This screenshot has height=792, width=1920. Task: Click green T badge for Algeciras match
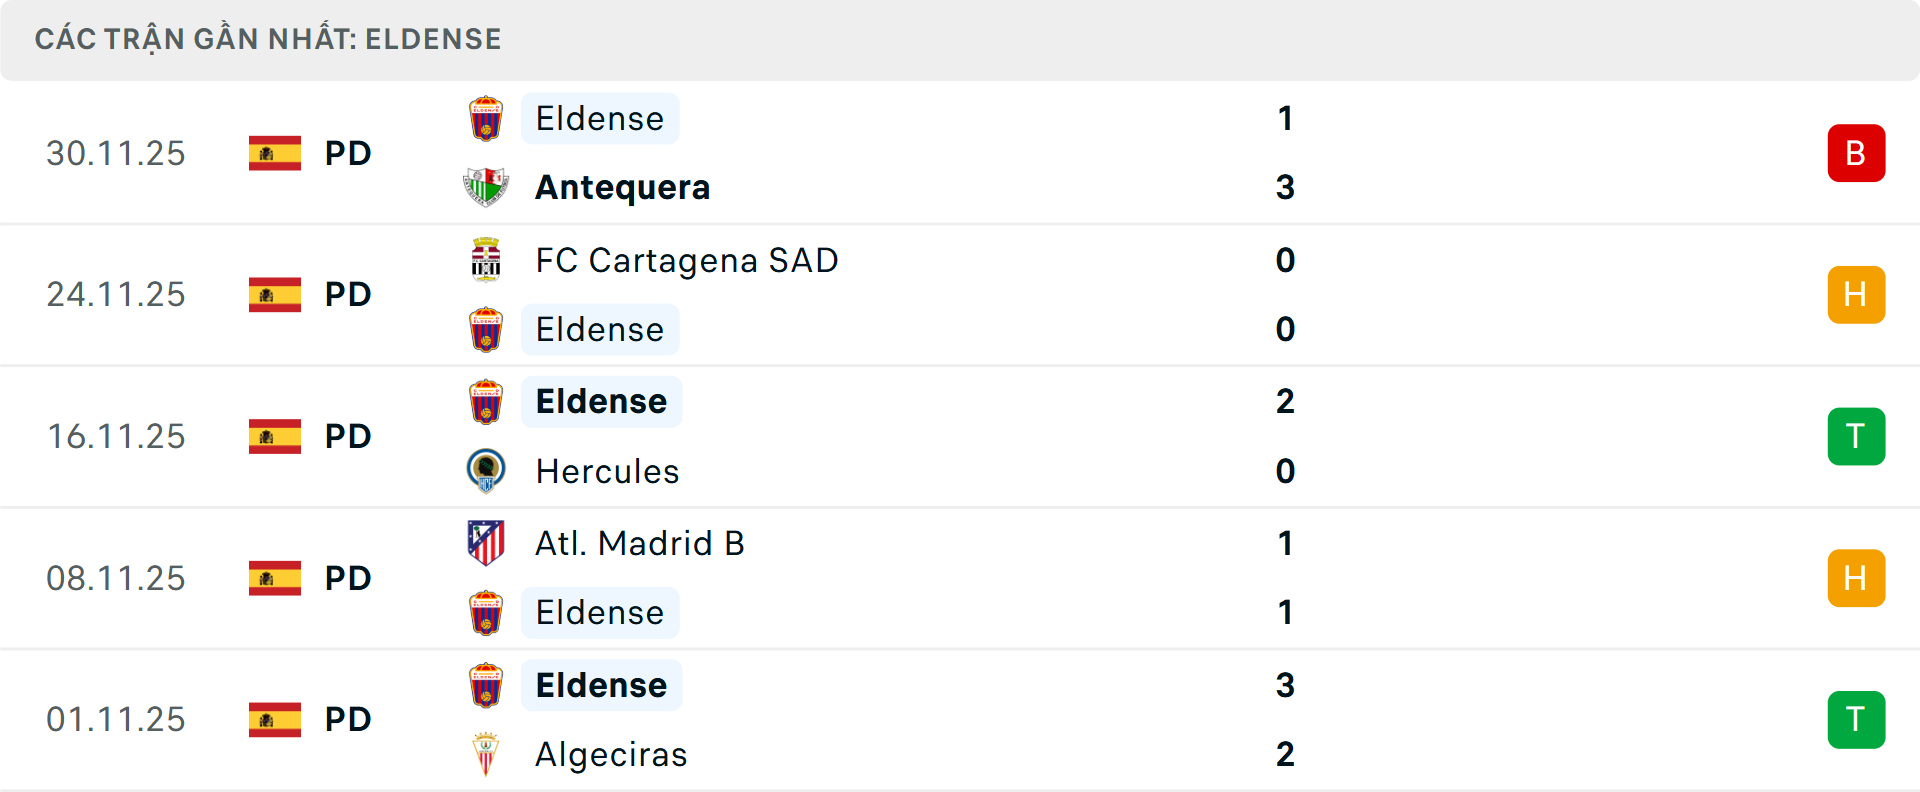point(1856,719)
